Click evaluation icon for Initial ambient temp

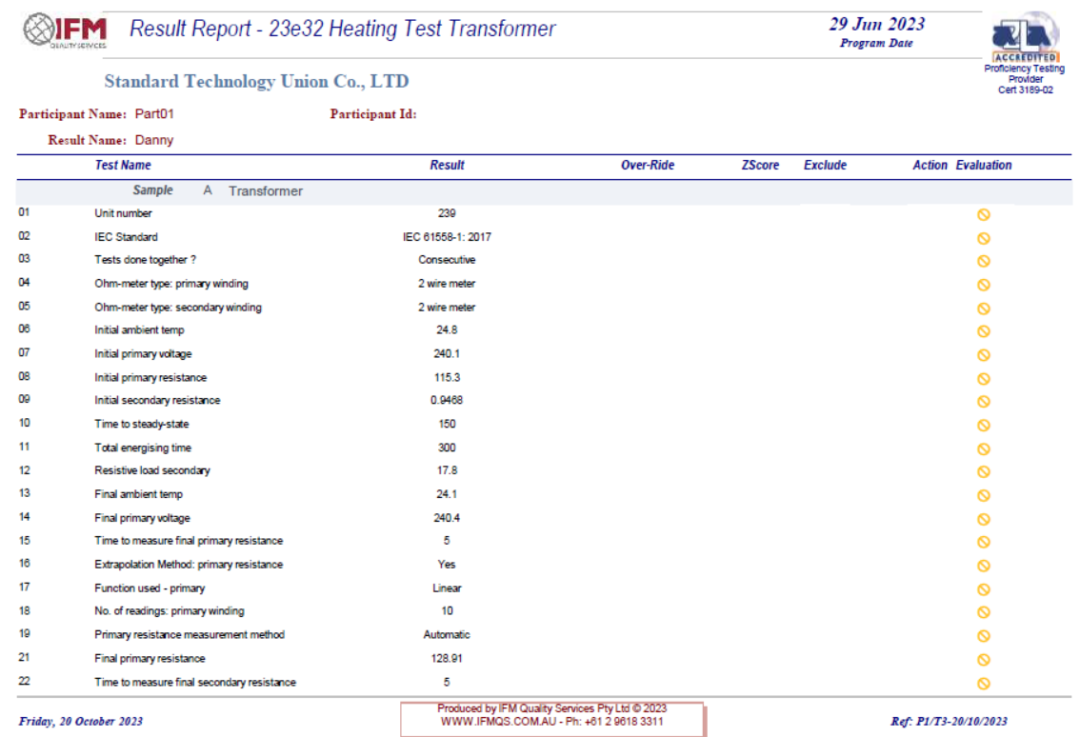tap(983, 331)
